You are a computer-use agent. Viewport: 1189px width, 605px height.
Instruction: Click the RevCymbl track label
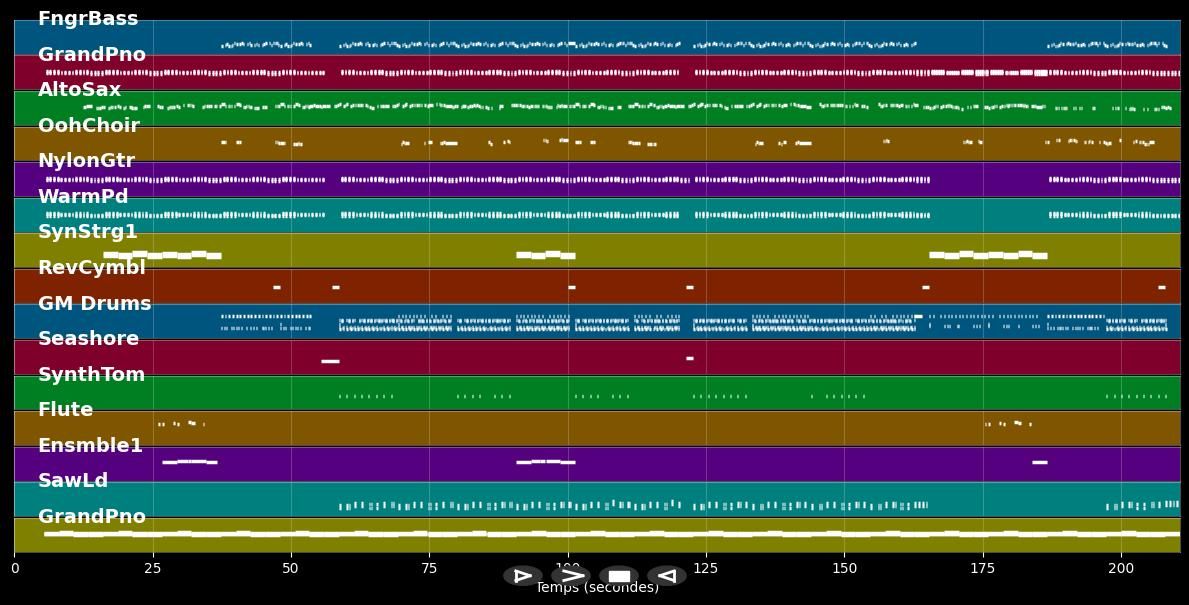(x=92, y=268)
